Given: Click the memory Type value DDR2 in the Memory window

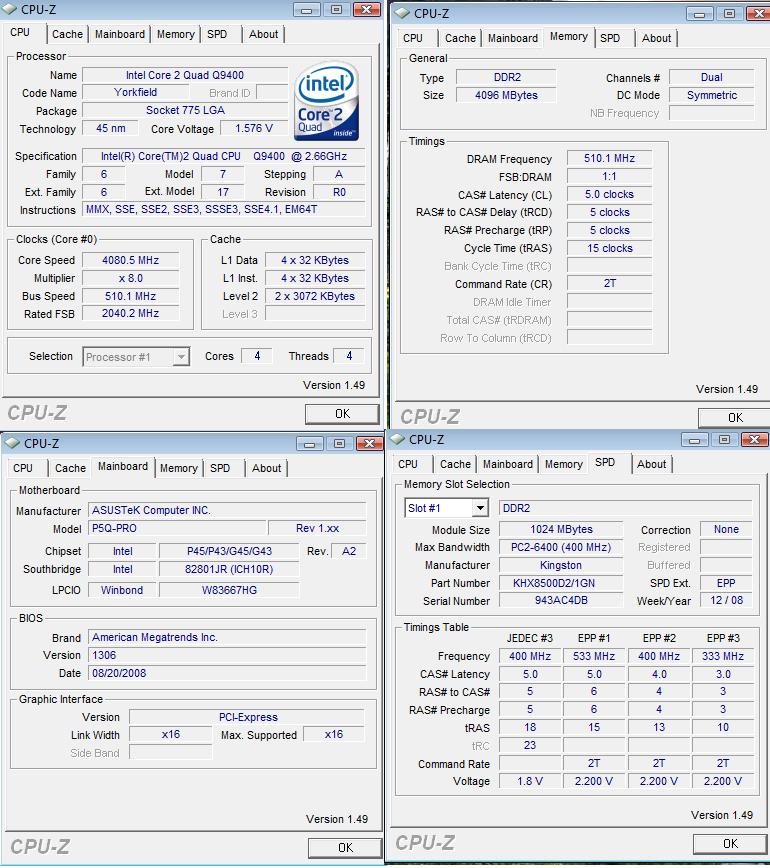Looking at the screenshot, I should click(x=507, y=78).
